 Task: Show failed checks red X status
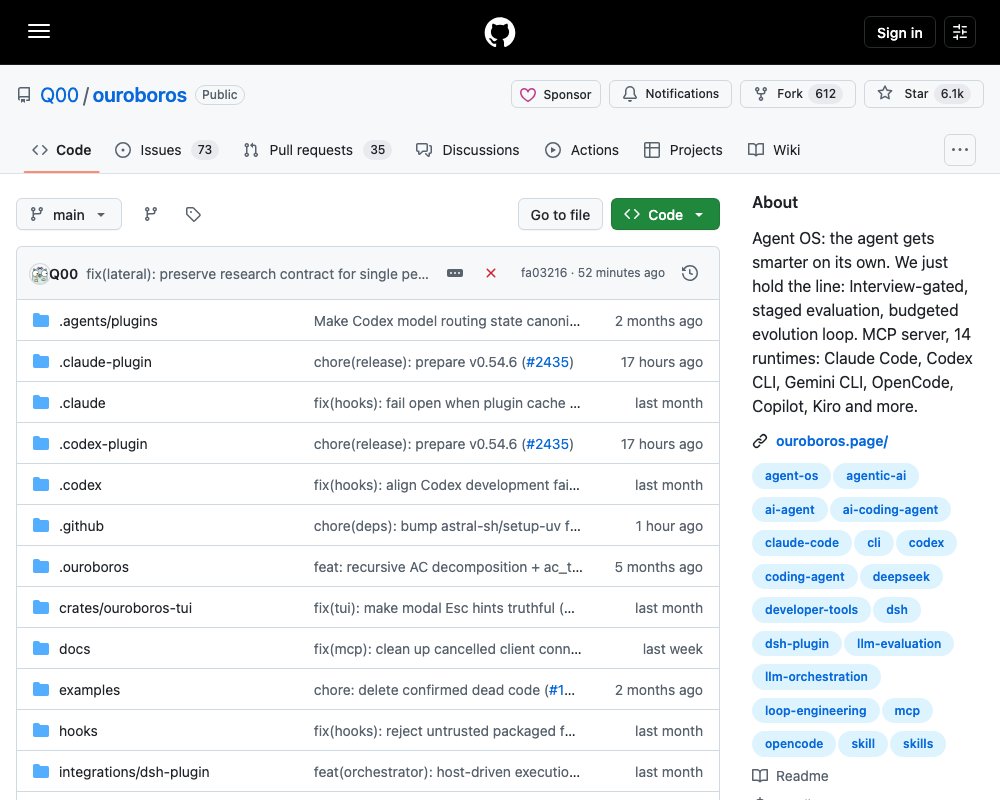pyautogui.click(x=490, y=273)
